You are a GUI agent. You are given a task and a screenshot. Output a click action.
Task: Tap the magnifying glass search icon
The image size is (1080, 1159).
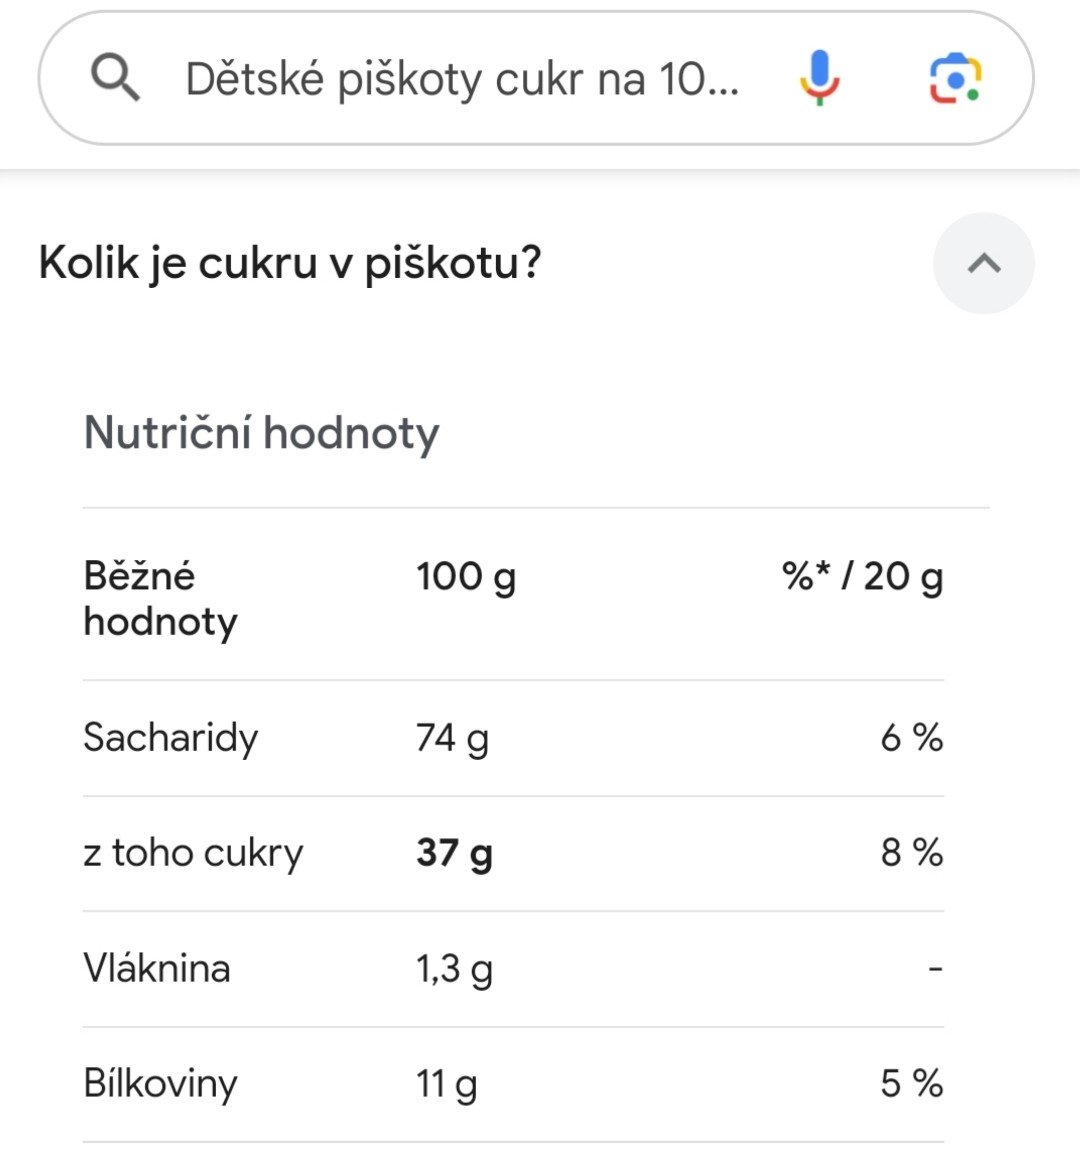(116, 78)
